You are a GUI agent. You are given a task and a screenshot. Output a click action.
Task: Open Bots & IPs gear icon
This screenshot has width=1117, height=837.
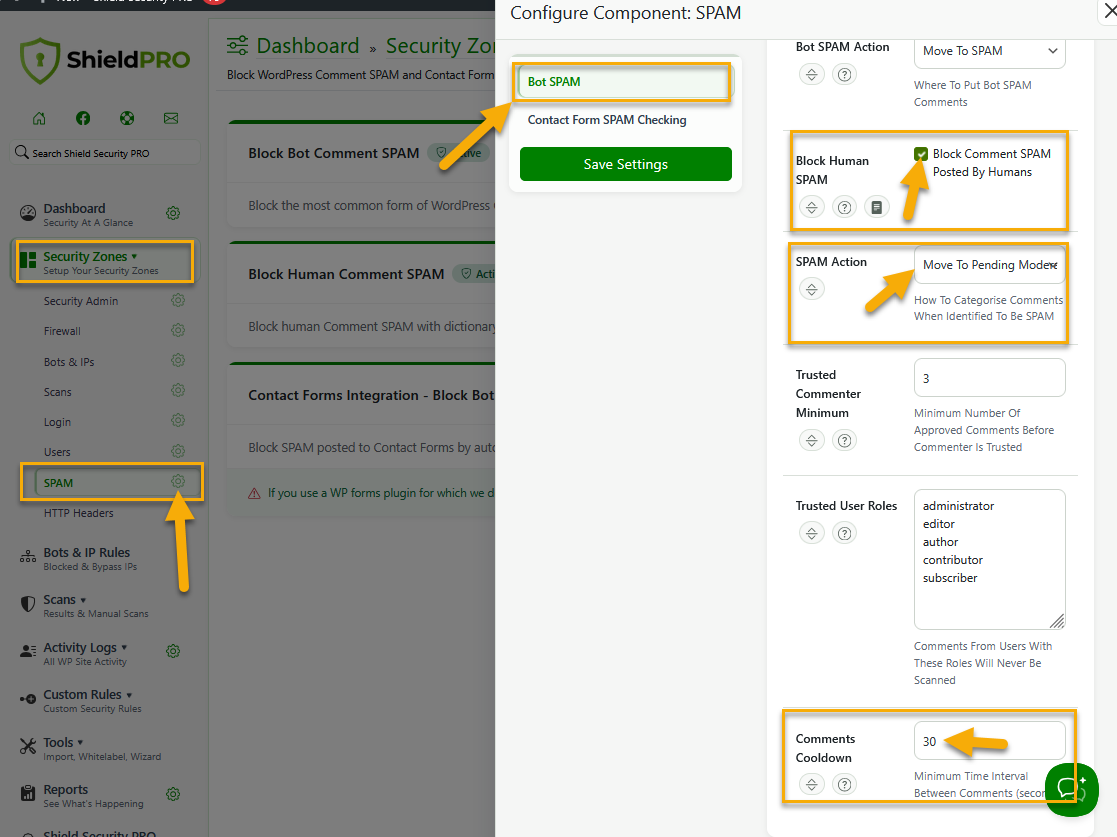pyautogui.click(x=178, y=360)
